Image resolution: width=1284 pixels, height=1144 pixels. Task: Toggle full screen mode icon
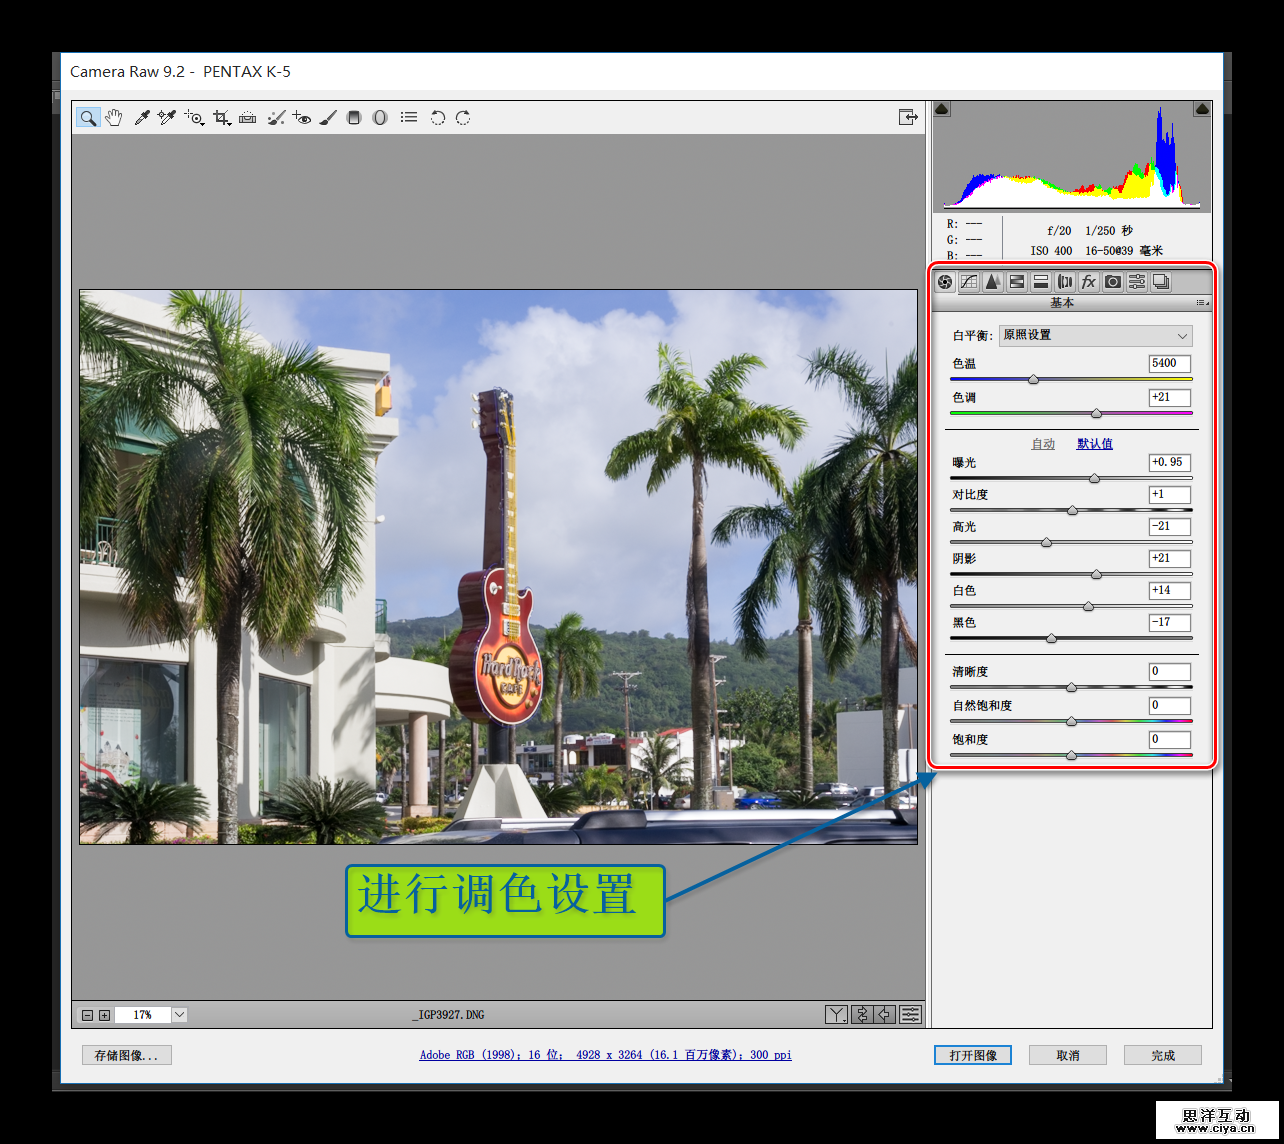coord(907,118)
